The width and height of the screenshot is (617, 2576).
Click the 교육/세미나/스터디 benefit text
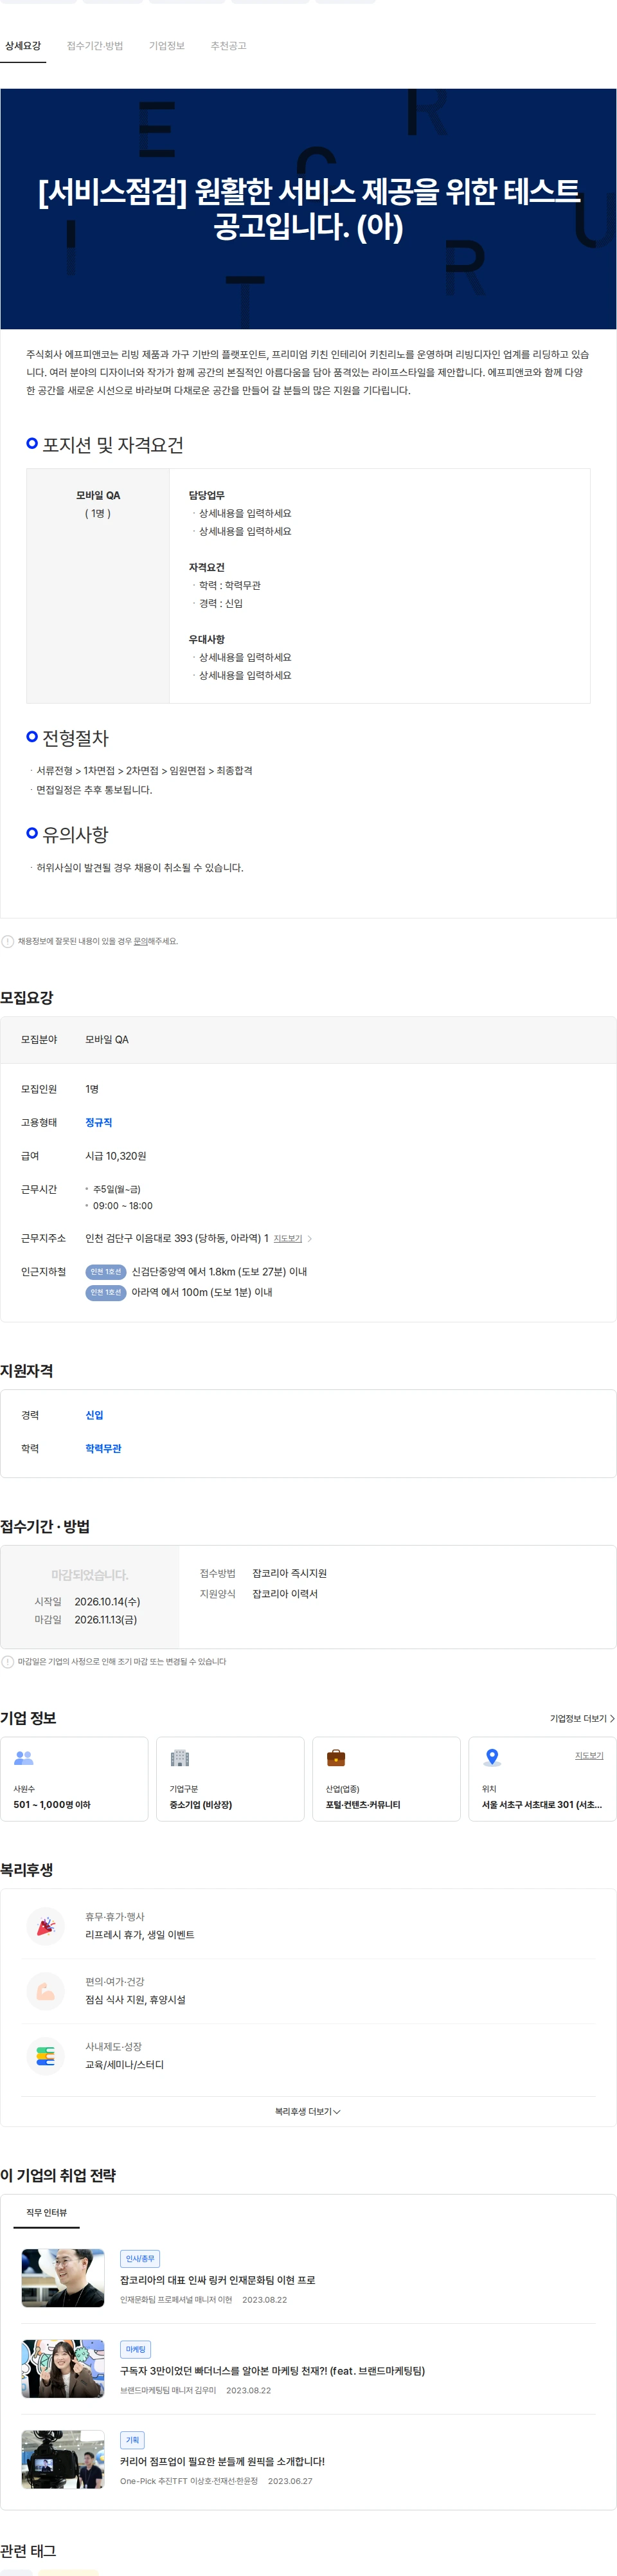tap(124, 2065)
